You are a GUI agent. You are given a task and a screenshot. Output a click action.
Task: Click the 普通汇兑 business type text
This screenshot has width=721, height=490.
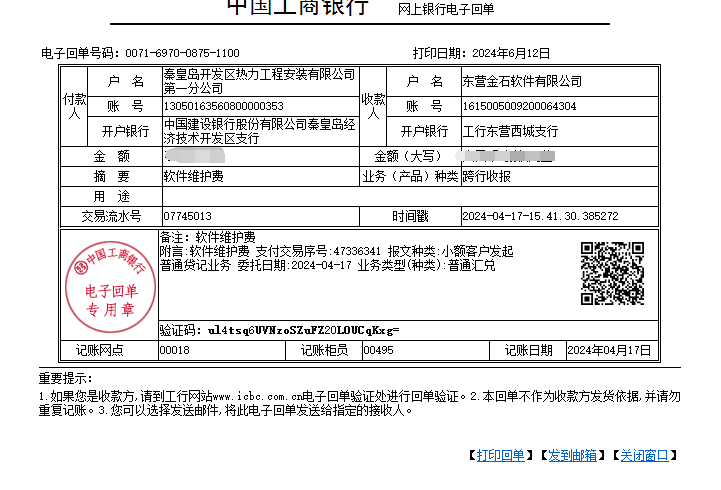coord(472,266)
